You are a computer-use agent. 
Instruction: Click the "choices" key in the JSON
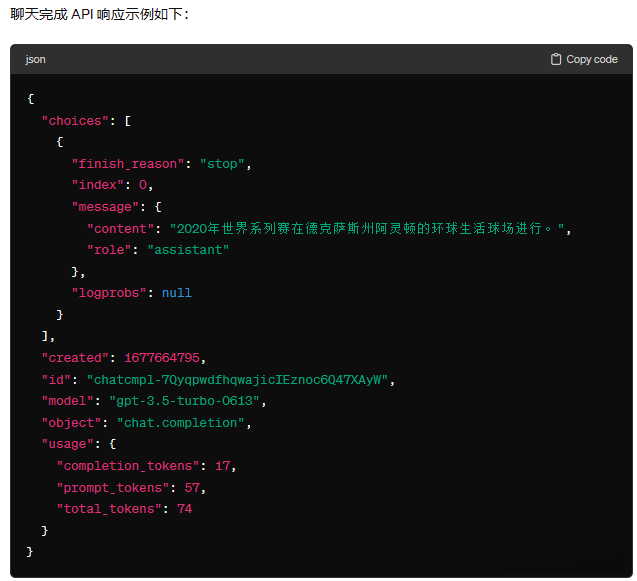click(75, 121)
